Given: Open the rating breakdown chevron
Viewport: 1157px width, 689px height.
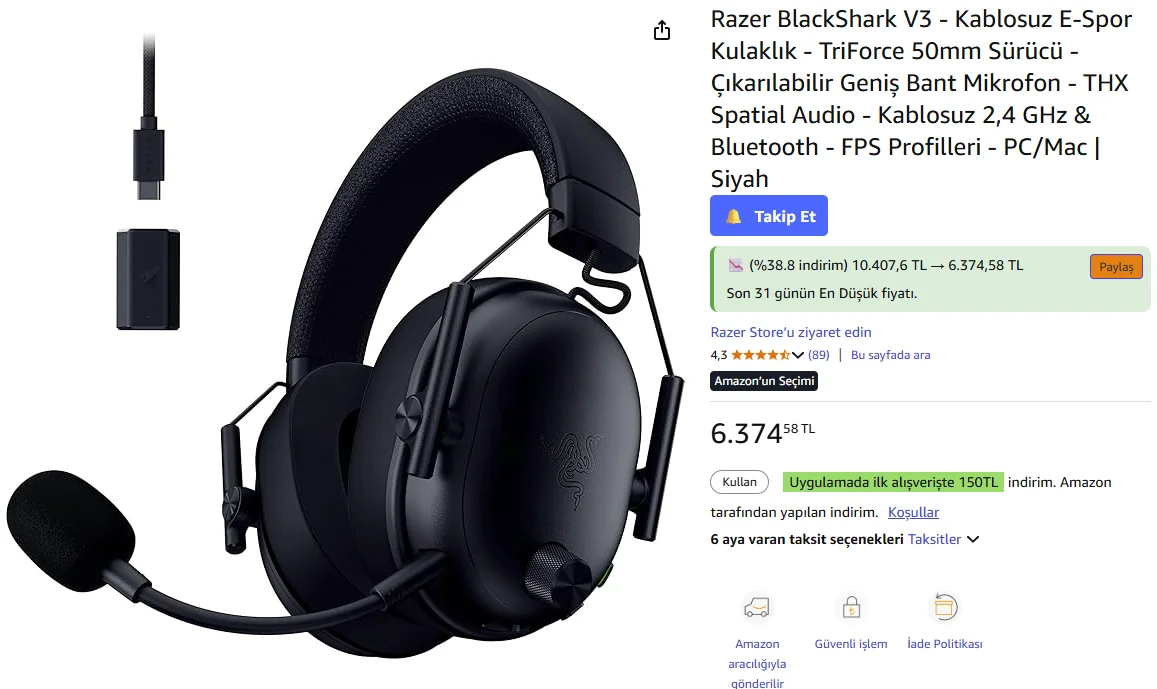Looking at the screenshot, I should click(798, 355).
